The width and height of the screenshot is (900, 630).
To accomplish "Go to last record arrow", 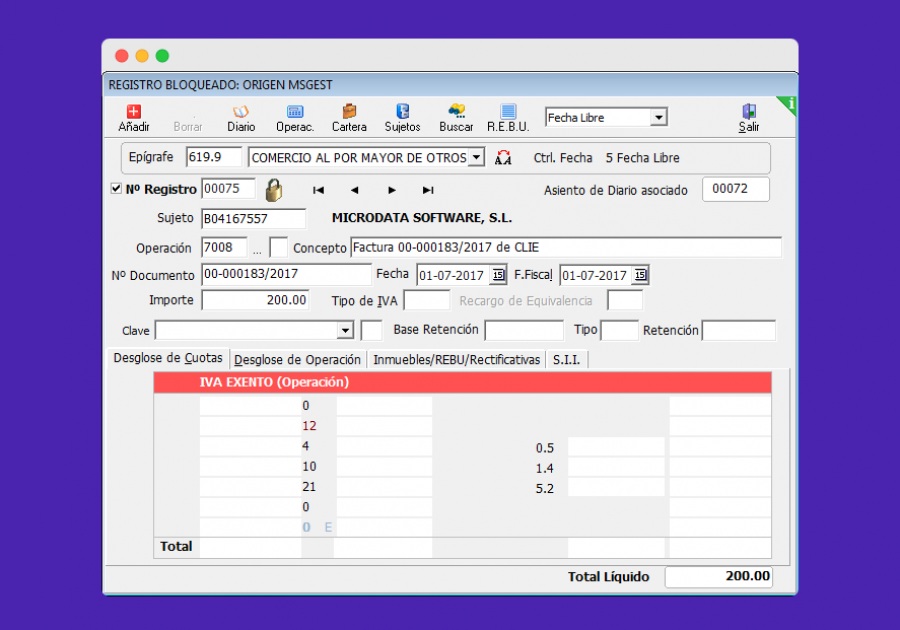I will click(428, 190).
